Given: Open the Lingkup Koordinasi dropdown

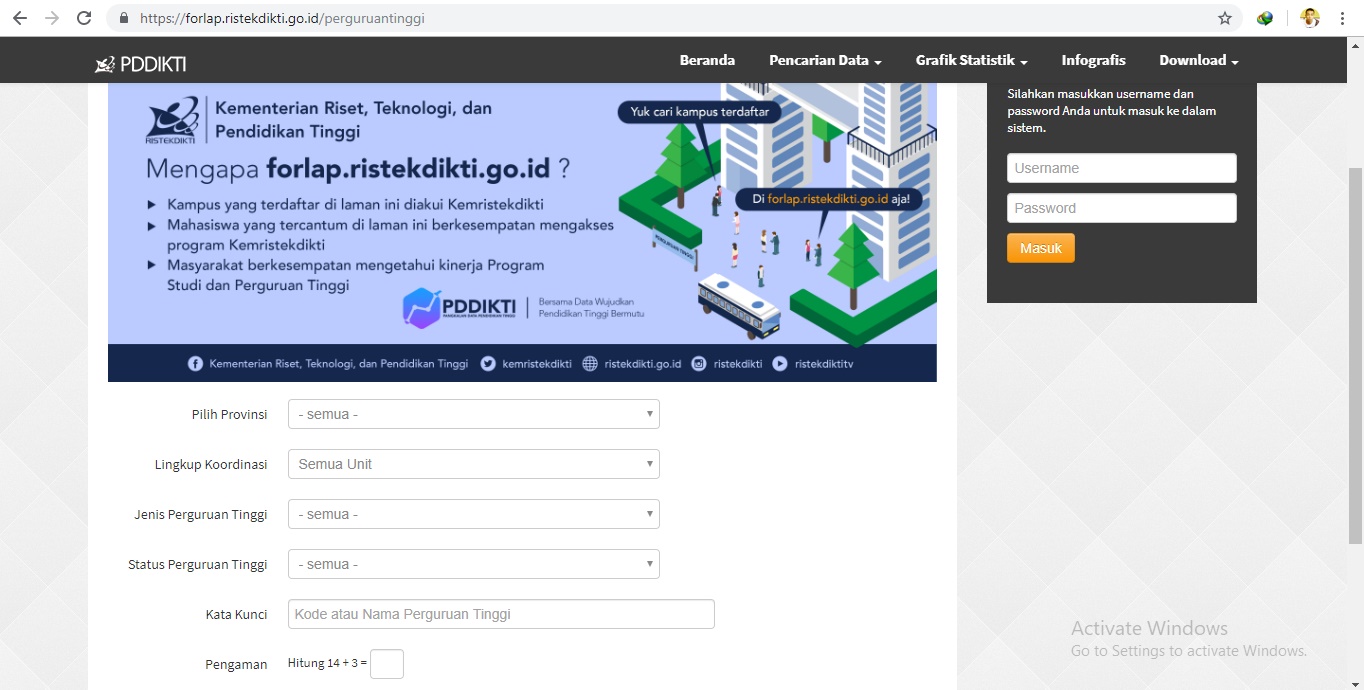Looking at the screenshot, I should coord(474,464).
